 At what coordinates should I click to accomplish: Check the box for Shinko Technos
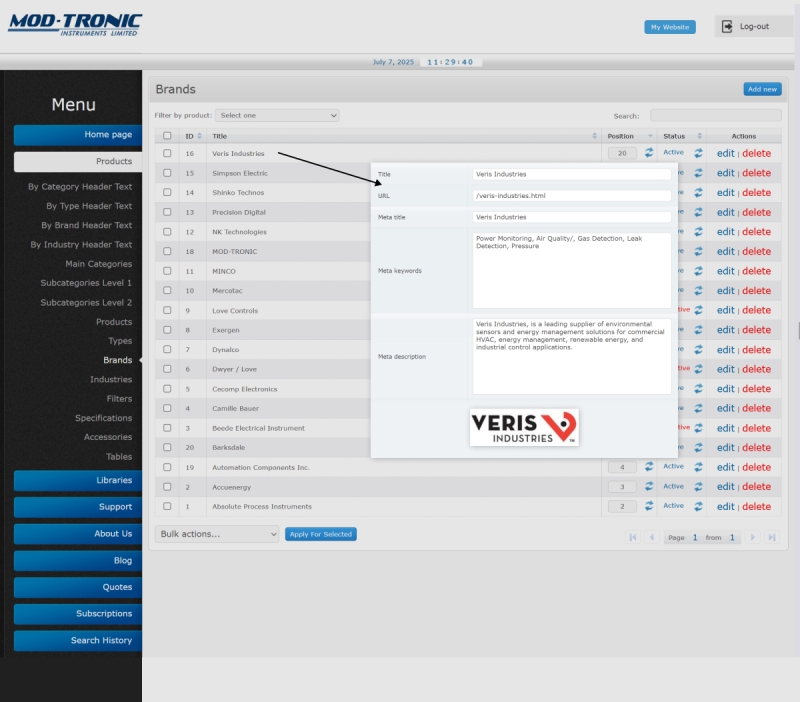[167, 192]
